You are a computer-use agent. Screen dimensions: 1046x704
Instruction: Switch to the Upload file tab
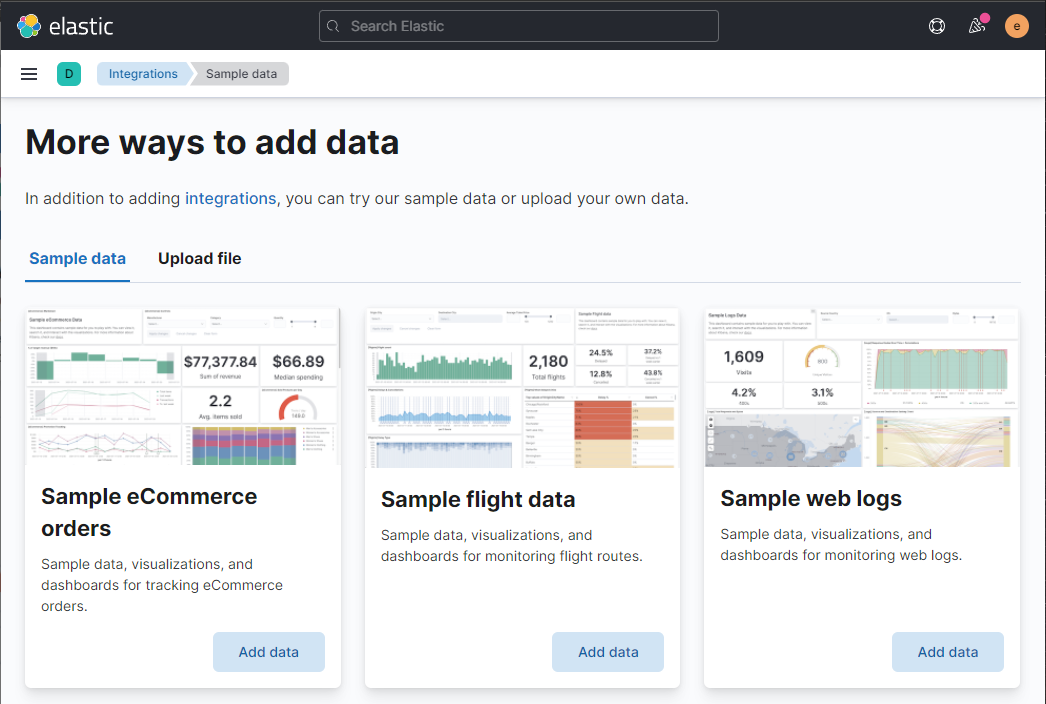199,258
